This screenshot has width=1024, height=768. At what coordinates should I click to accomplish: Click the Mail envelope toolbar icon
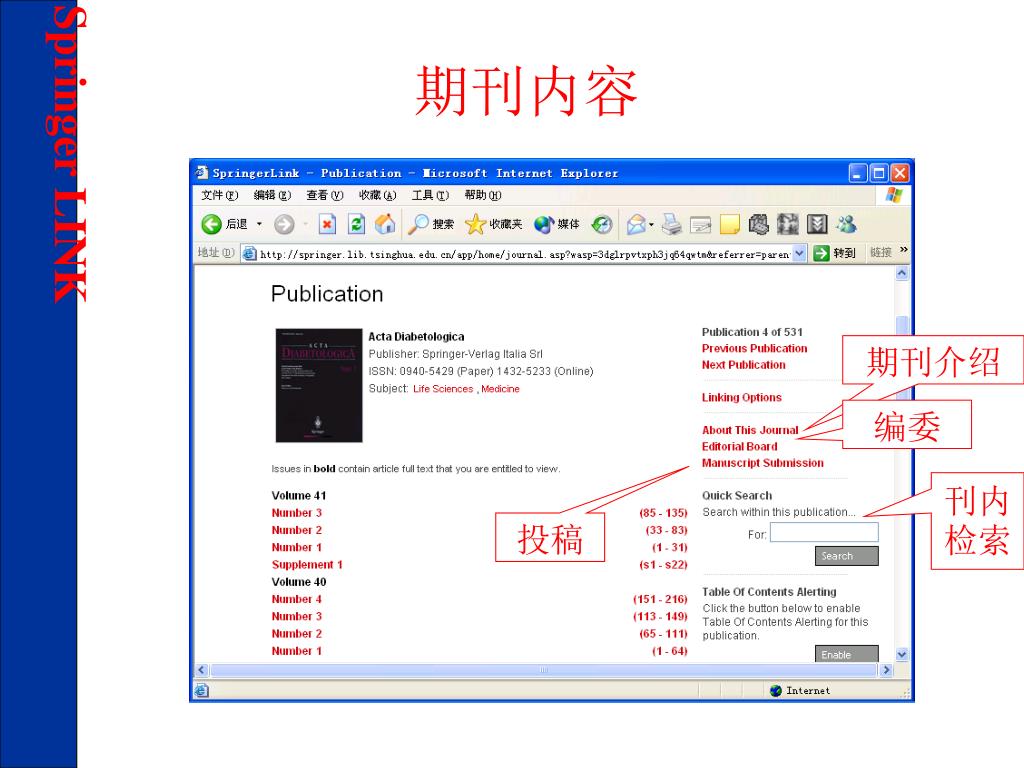[635, 225]
